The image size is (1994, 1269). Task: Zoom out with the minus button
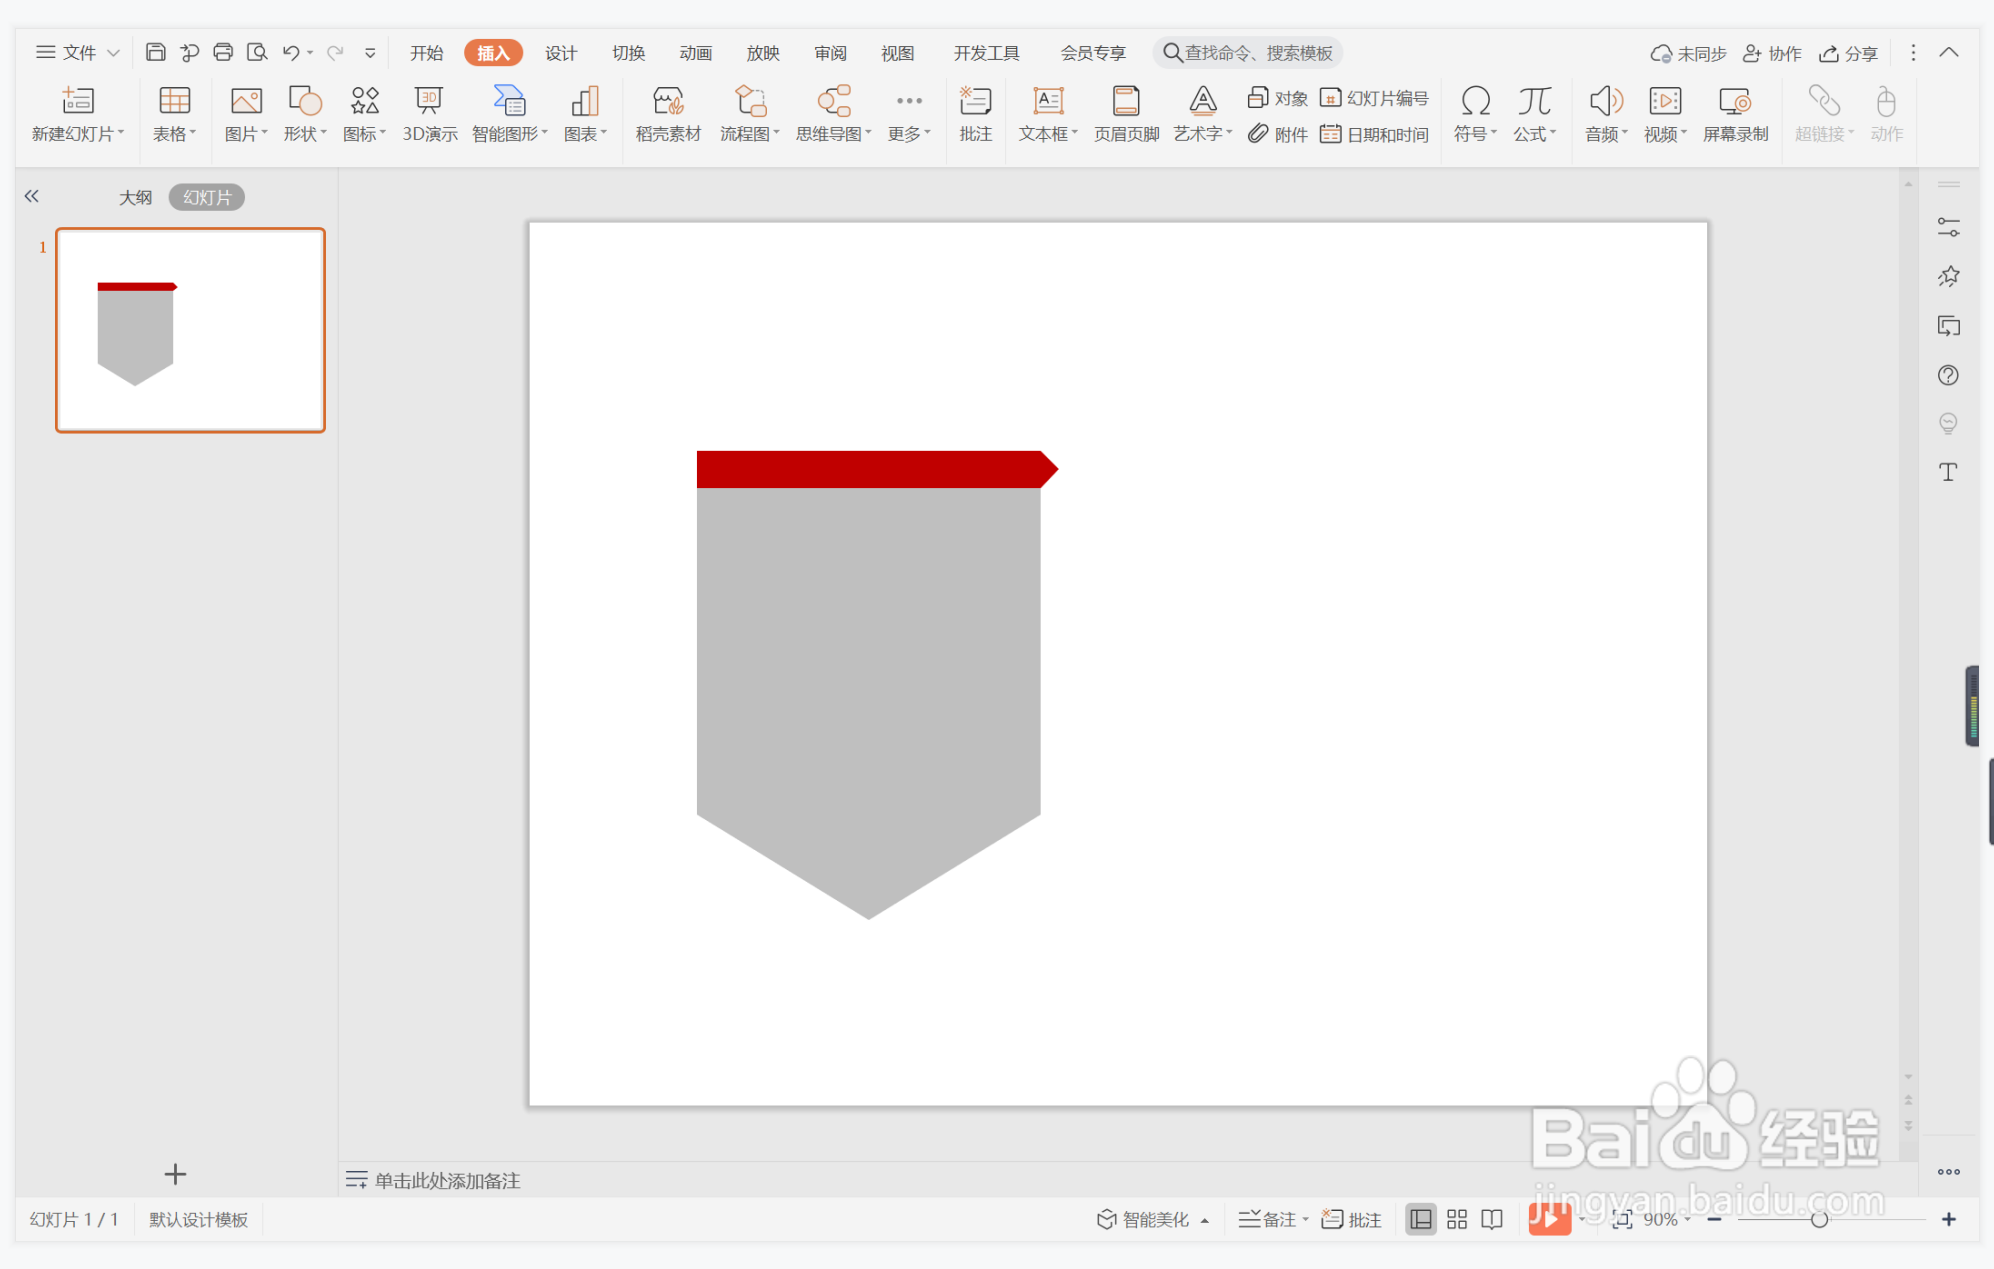1714,1219
